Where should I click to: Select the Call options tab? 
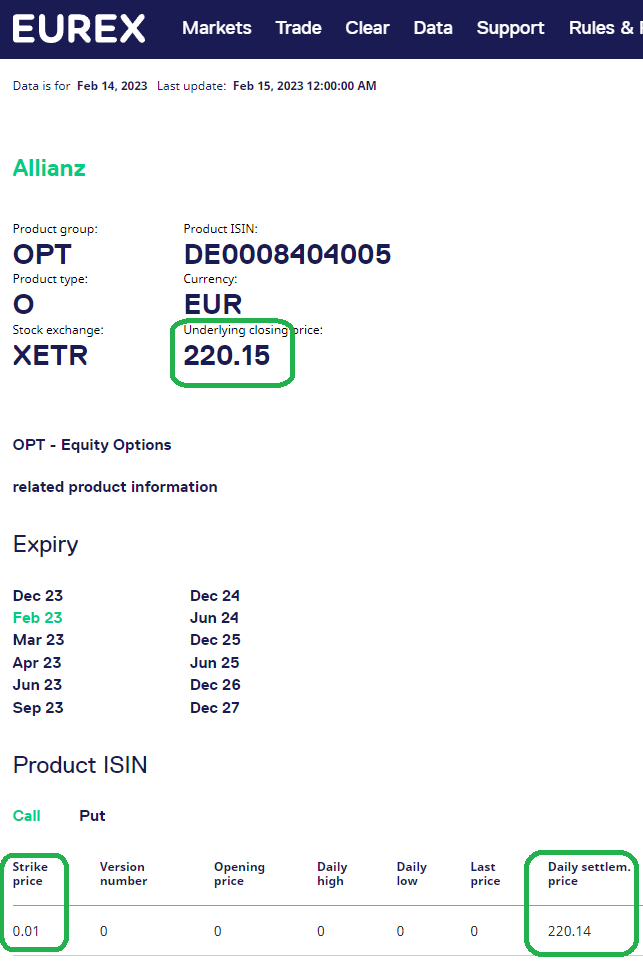coord(27,816)
